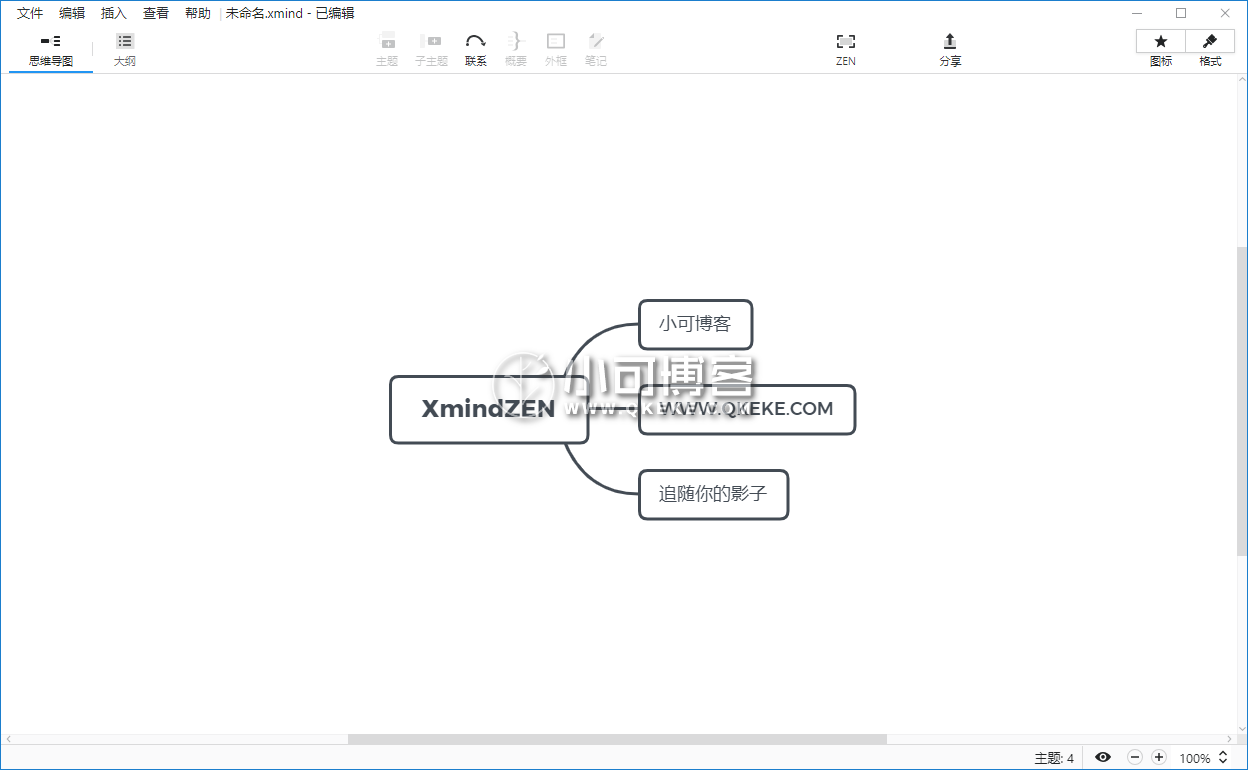Screen dimensions: 1248x770
Task: Switch to the 大纲 outline view
Action: 125,50
